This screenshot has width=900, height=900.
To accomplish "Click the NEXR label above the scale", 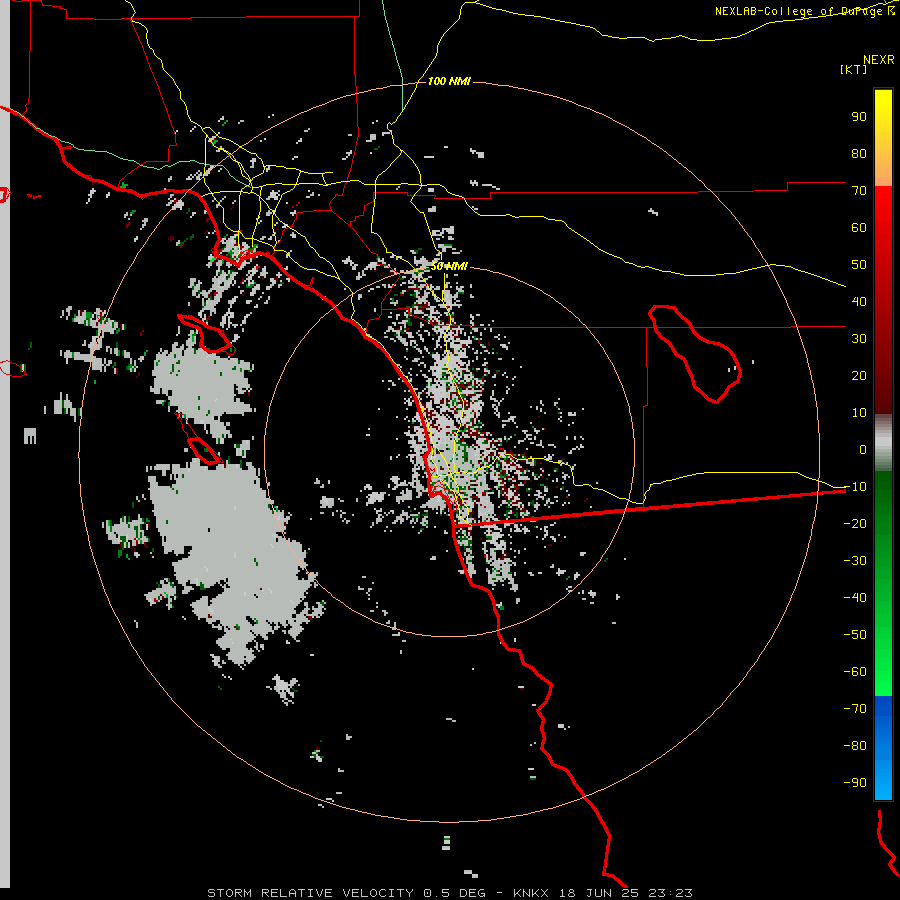I will click(x=879, y=60).
